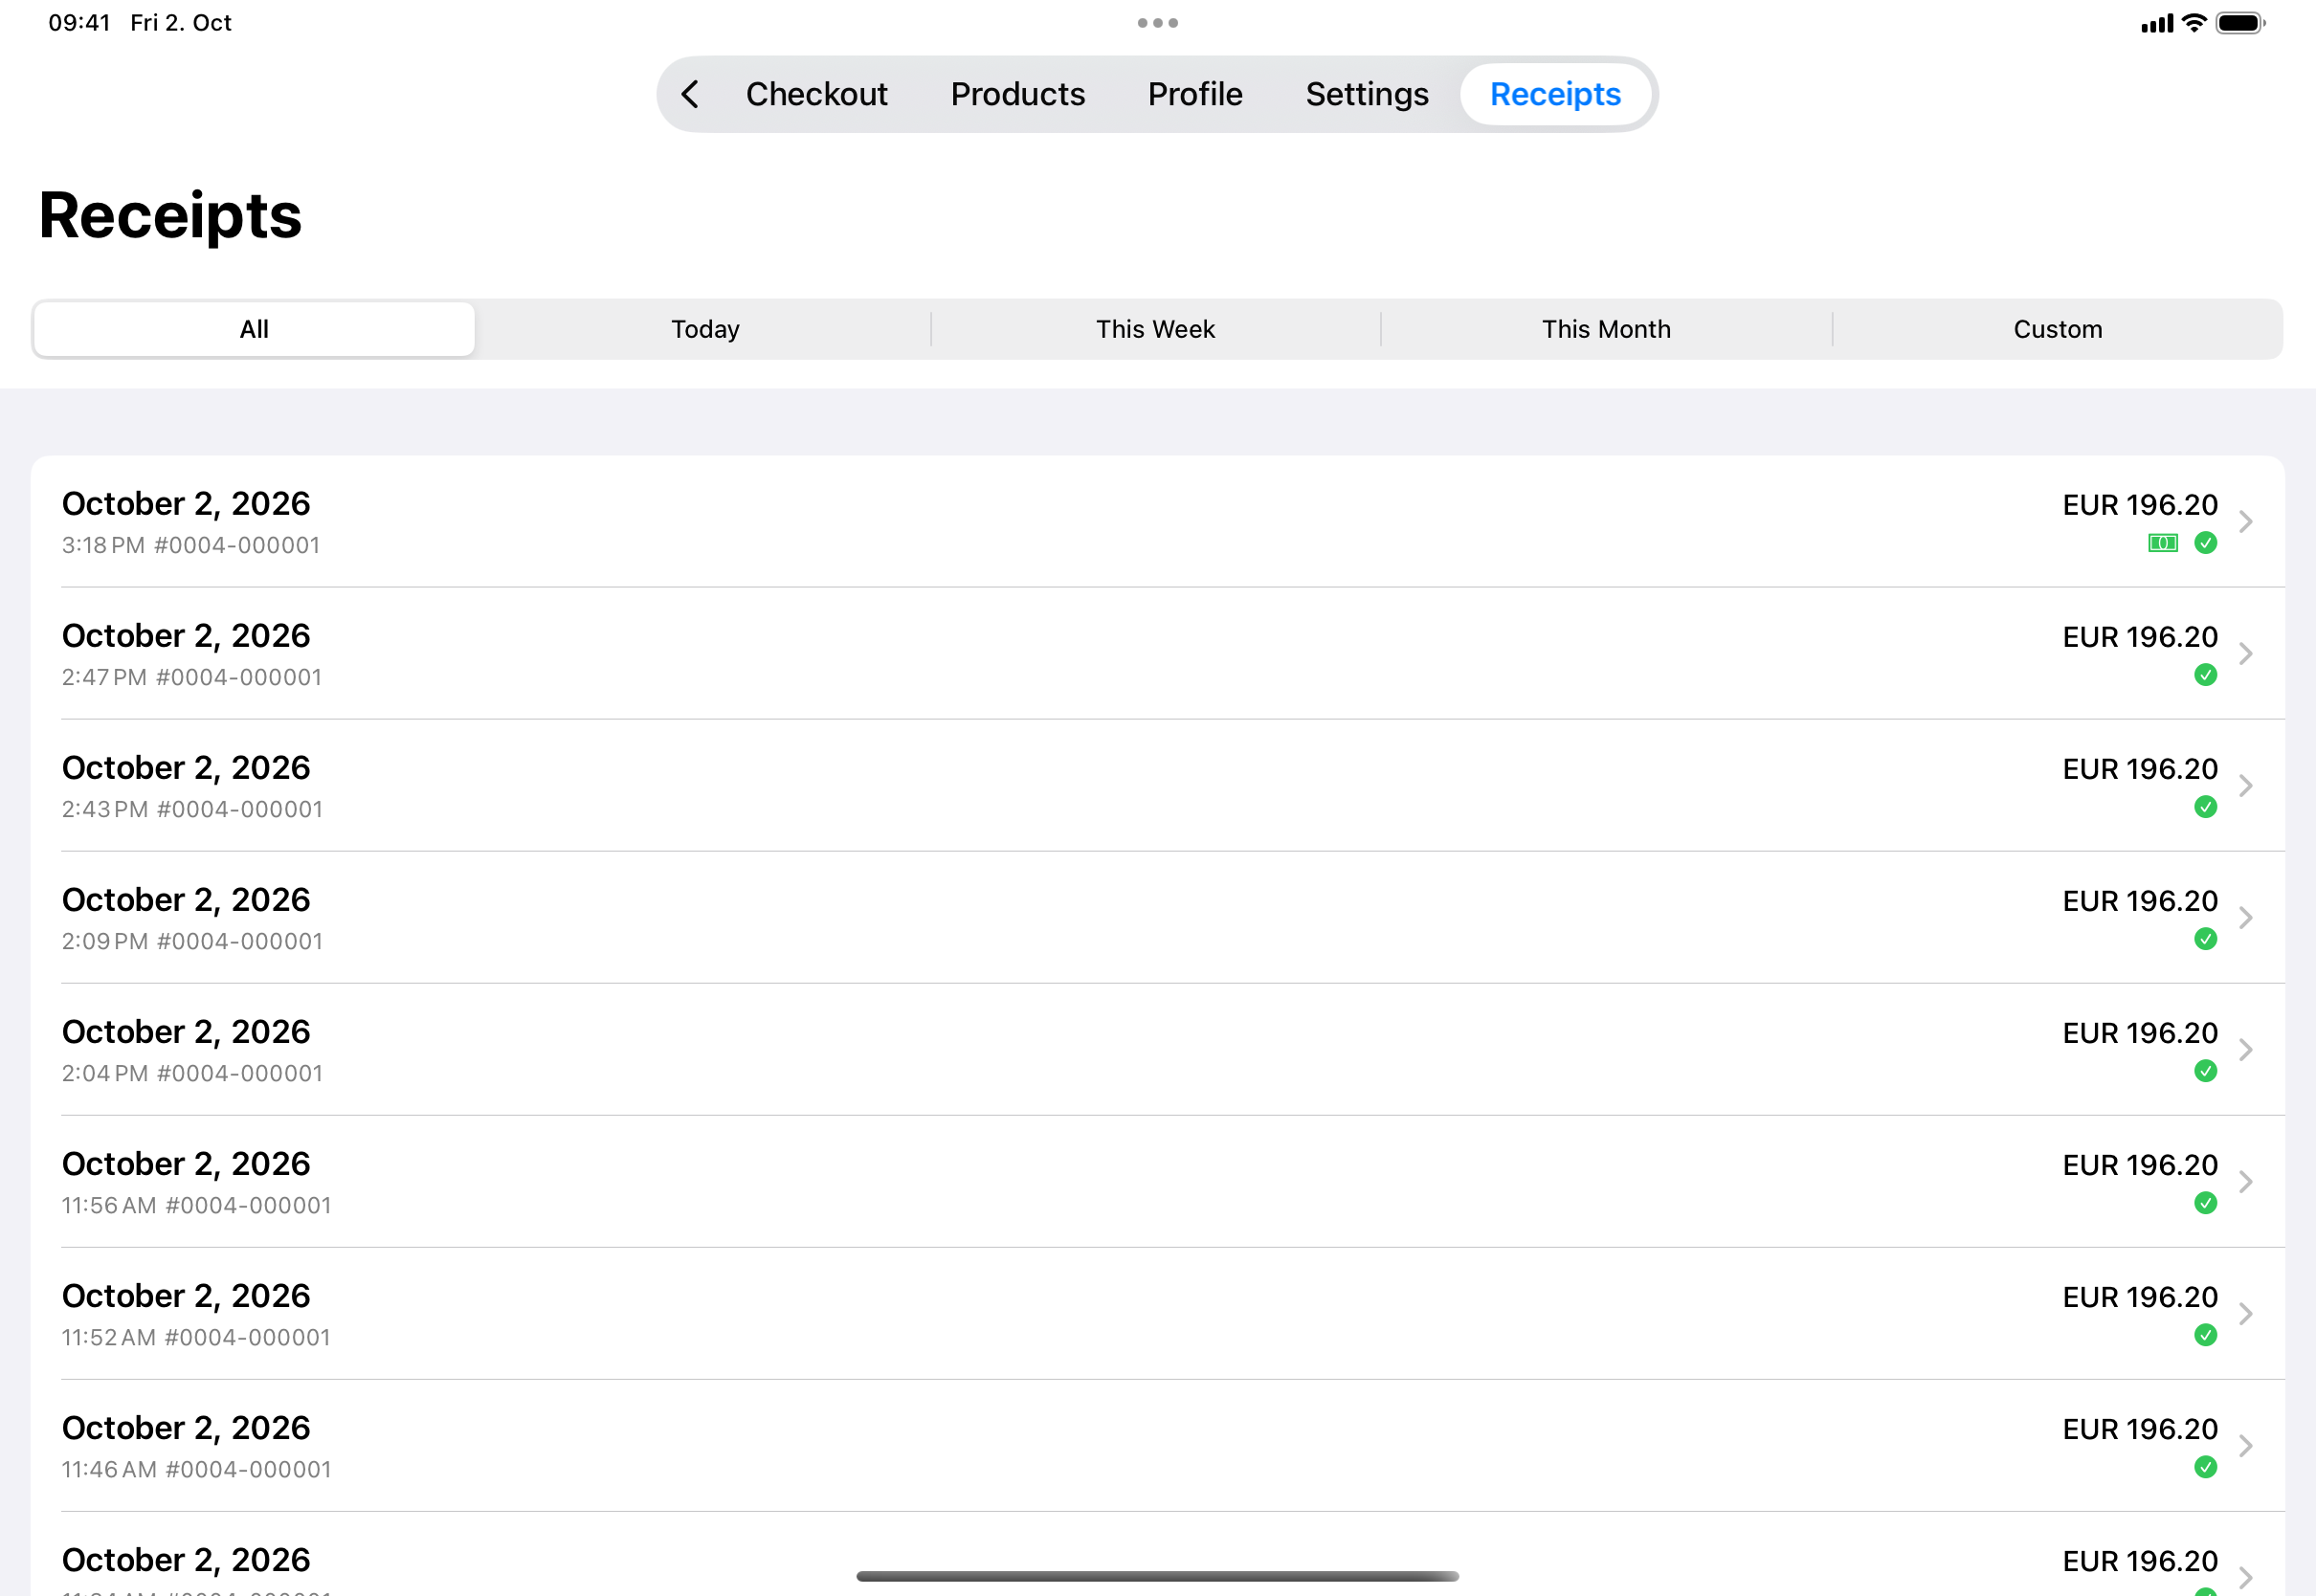
Task: Tap the battery status icon
Action: (2240, 23)
